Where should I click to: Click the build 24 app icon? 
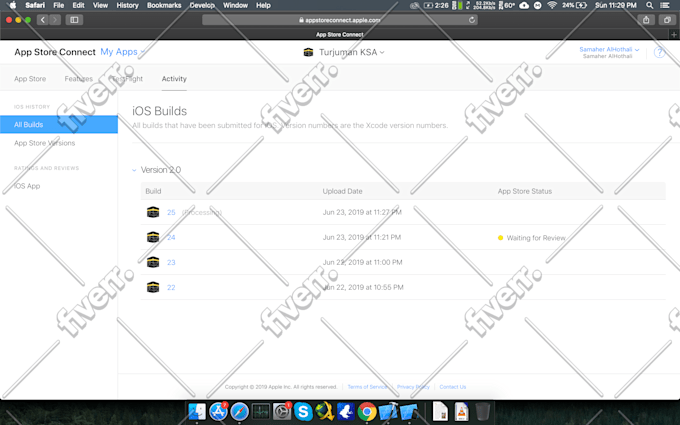153,237
